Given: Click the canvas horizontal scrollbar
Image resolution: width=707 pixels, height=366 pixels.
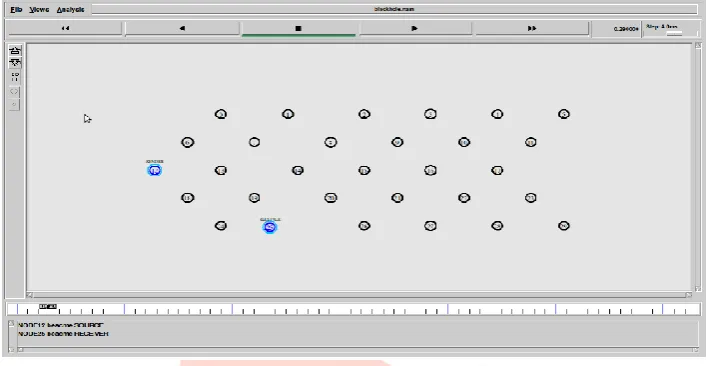Looking at the screenshot, I should click(358, 295).
